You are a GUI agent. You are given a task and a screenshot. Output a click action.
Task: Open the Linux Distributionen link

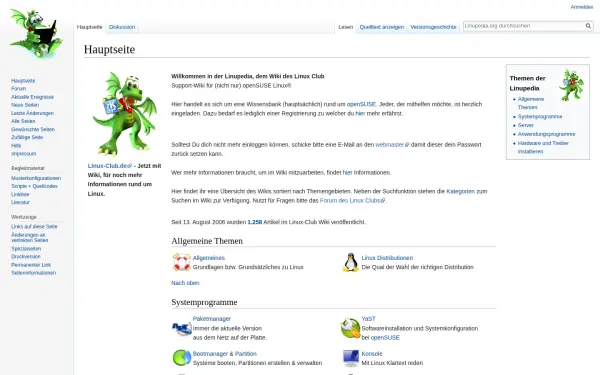click(387, 258)
